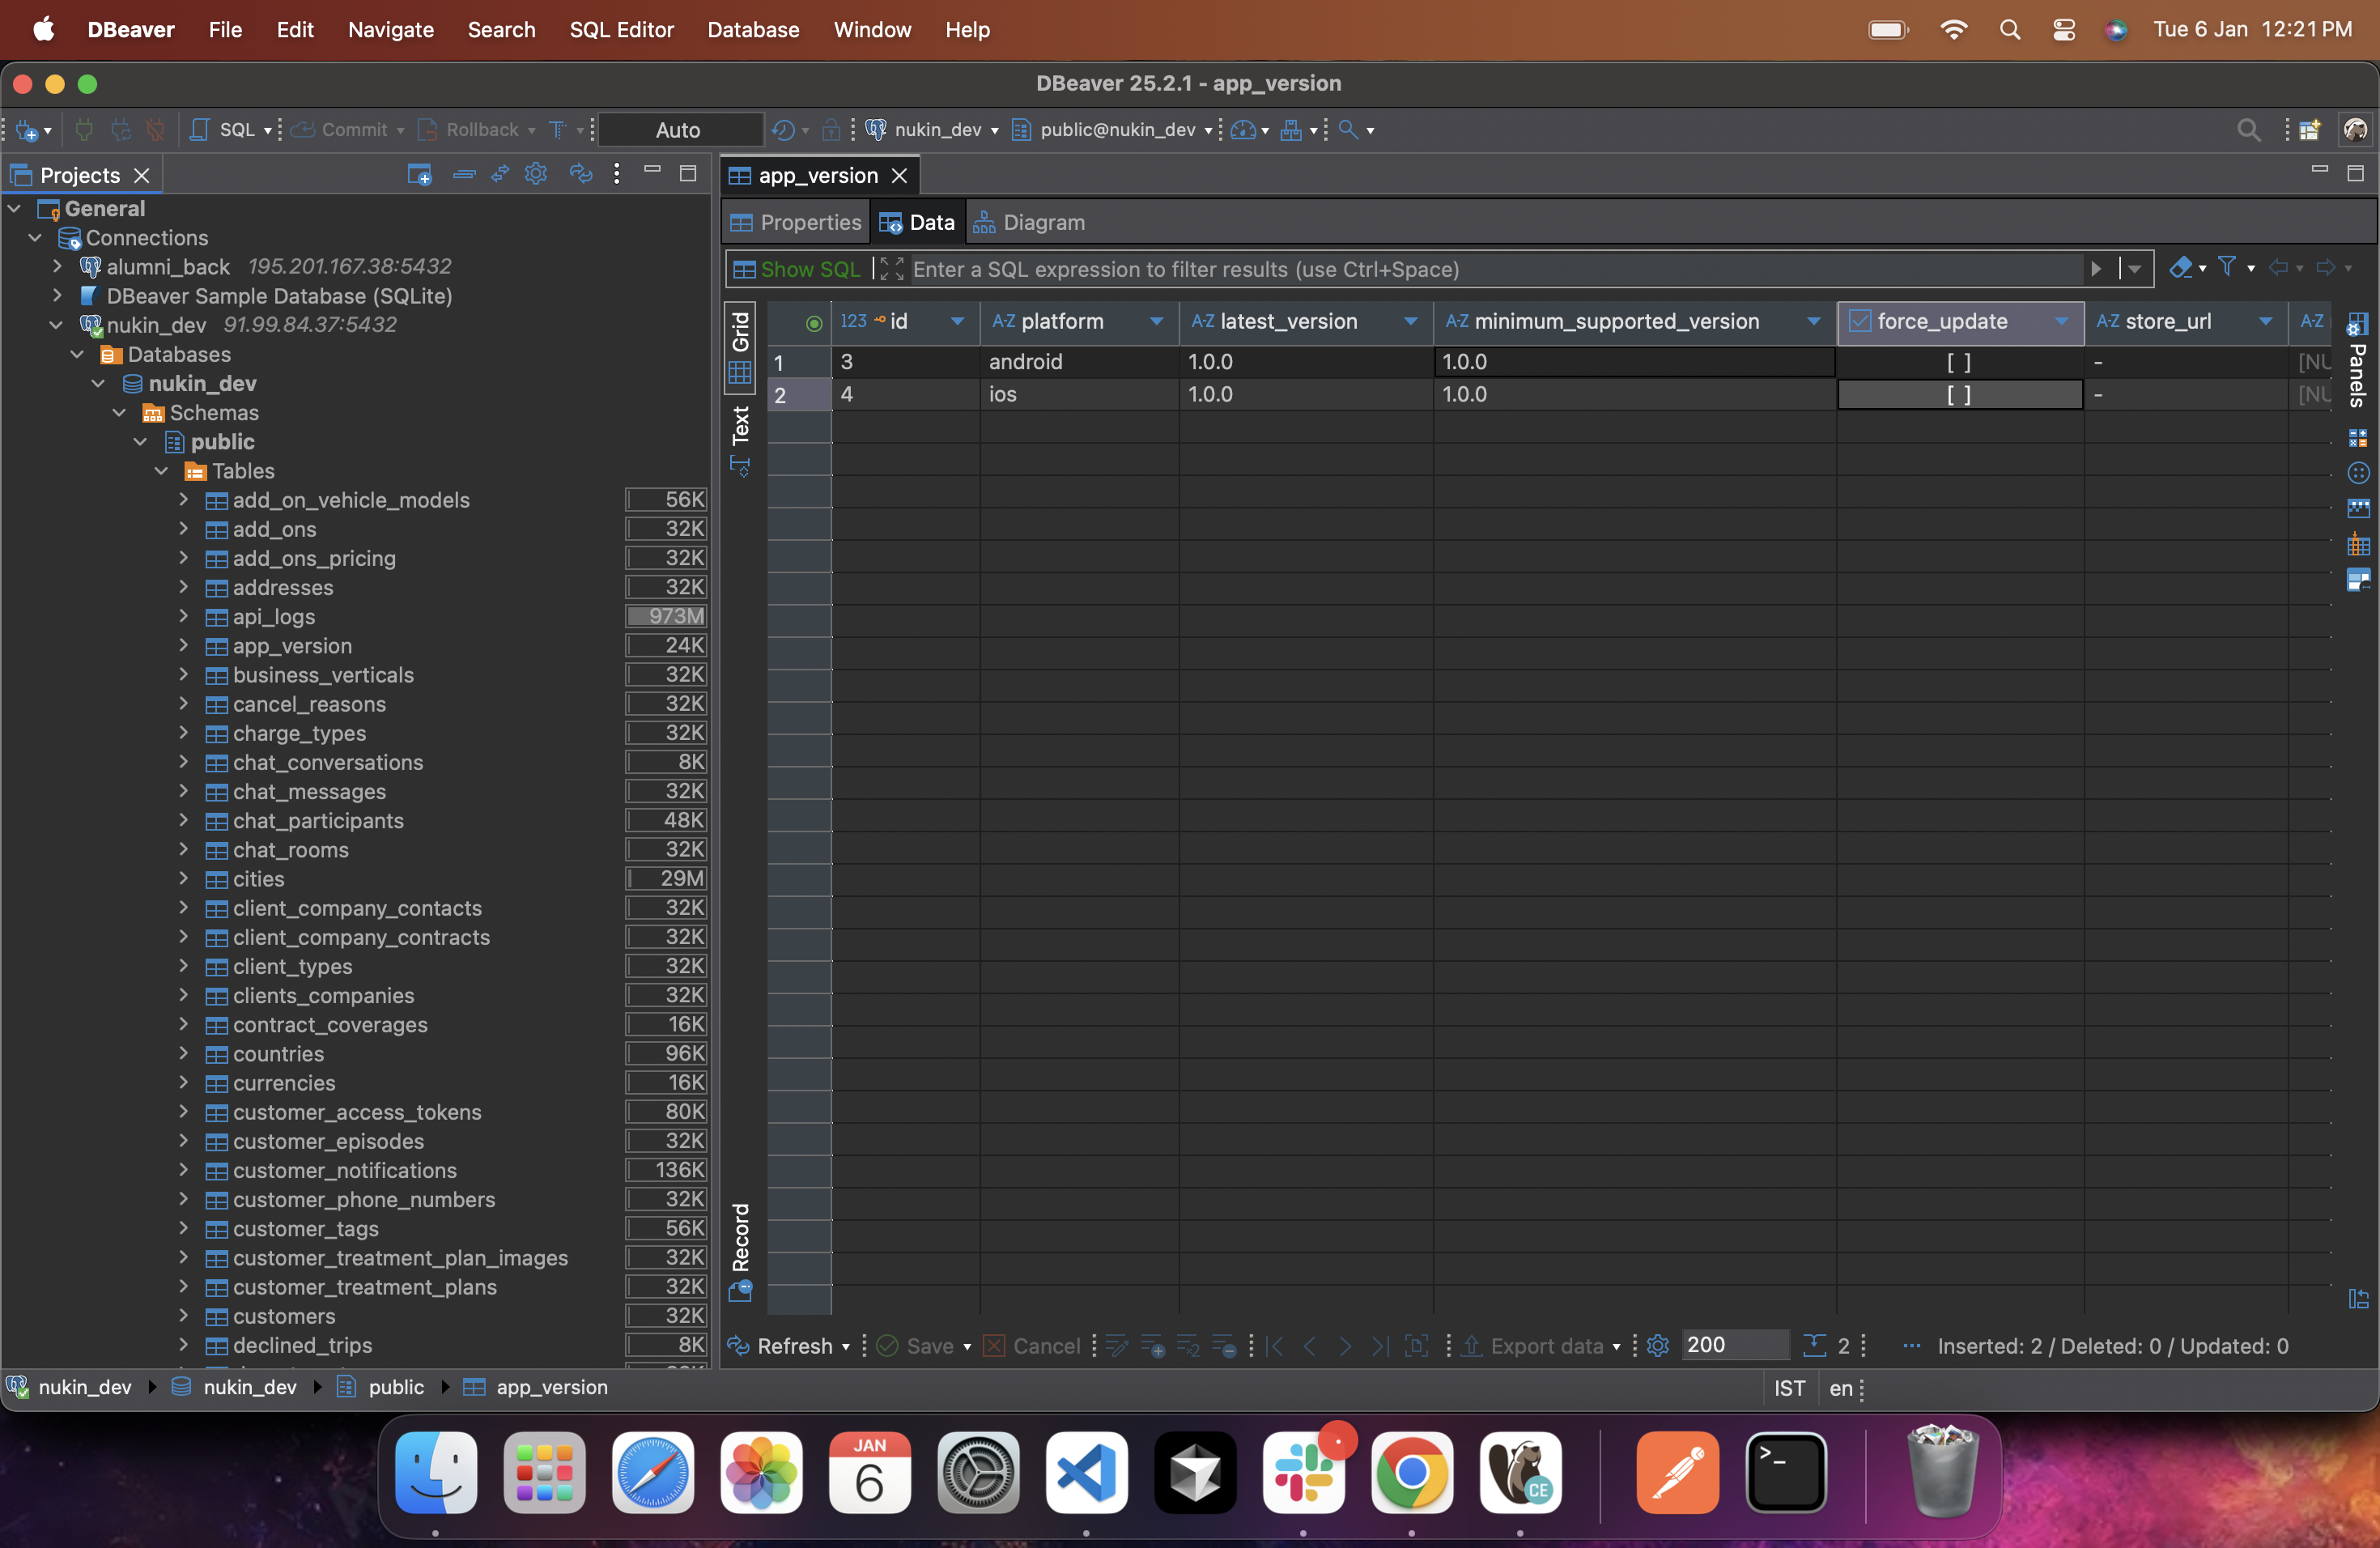Click the row count icon in footer
Image resolution: width=2380 pixels, height=1548 pixels.
[x=1814, y=1345]
